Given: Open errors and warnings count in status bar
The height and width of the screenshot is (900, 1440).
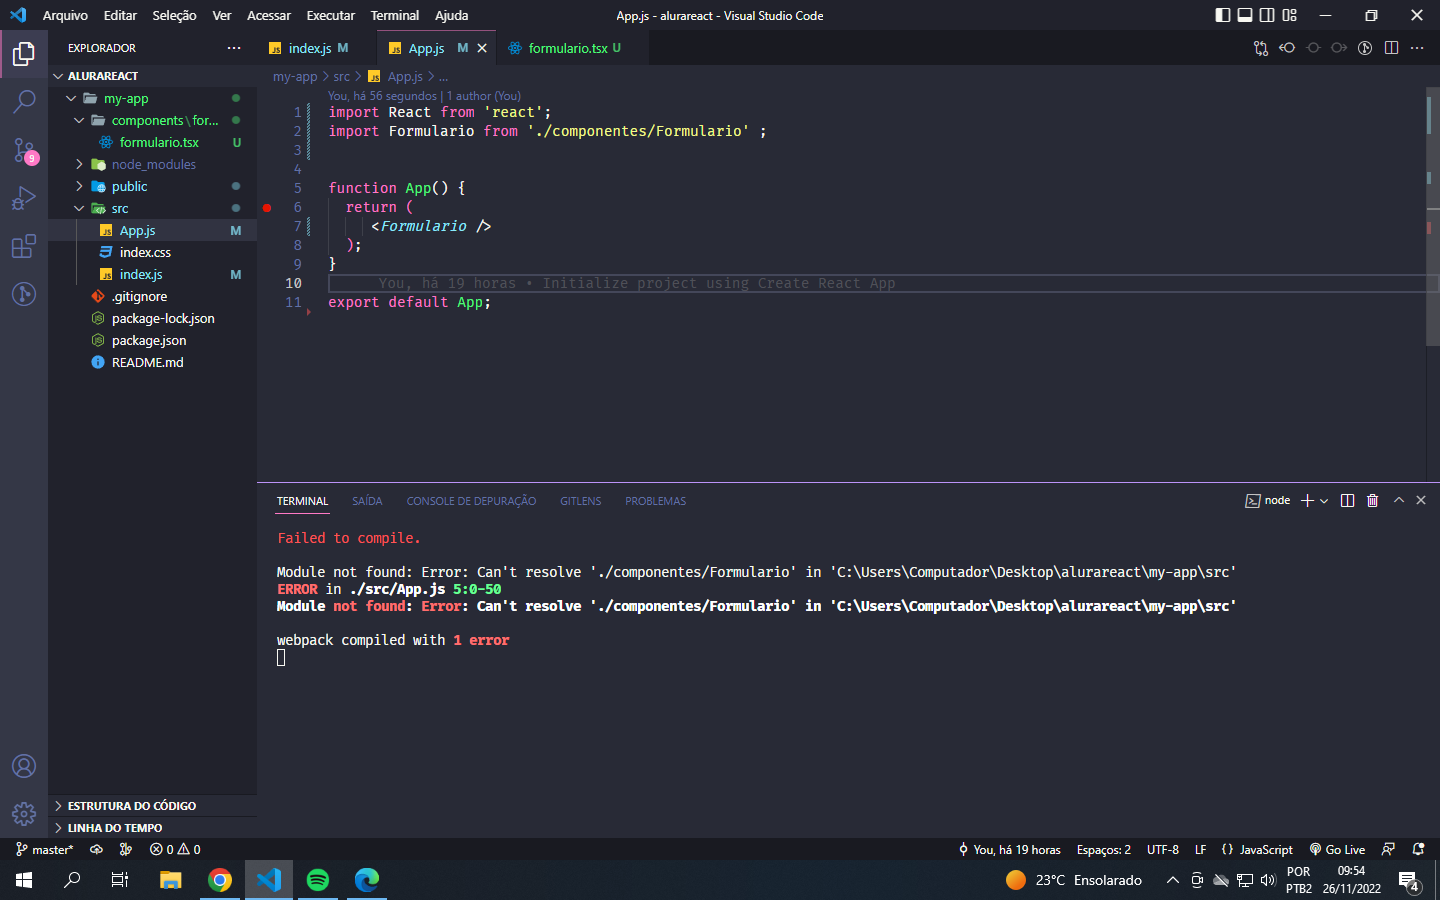Looking at the screenshot, I should coord(175,849).
